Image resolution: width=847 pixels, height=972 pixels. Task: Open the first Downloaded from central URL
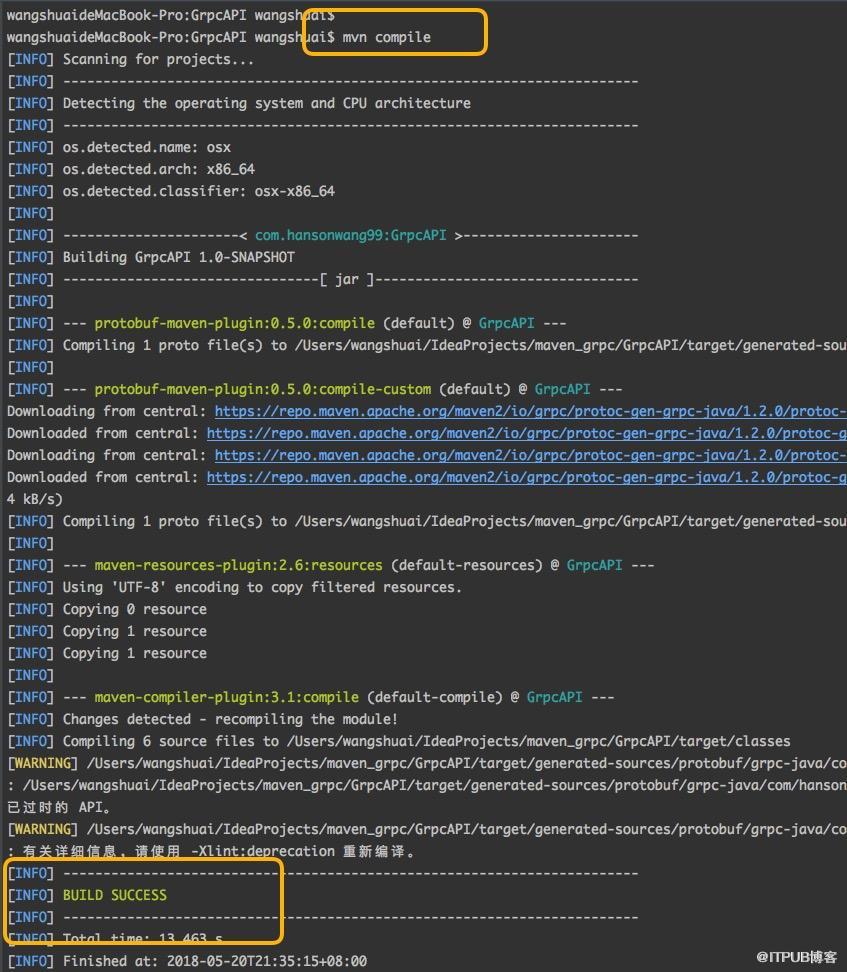[x=526, y=433]
